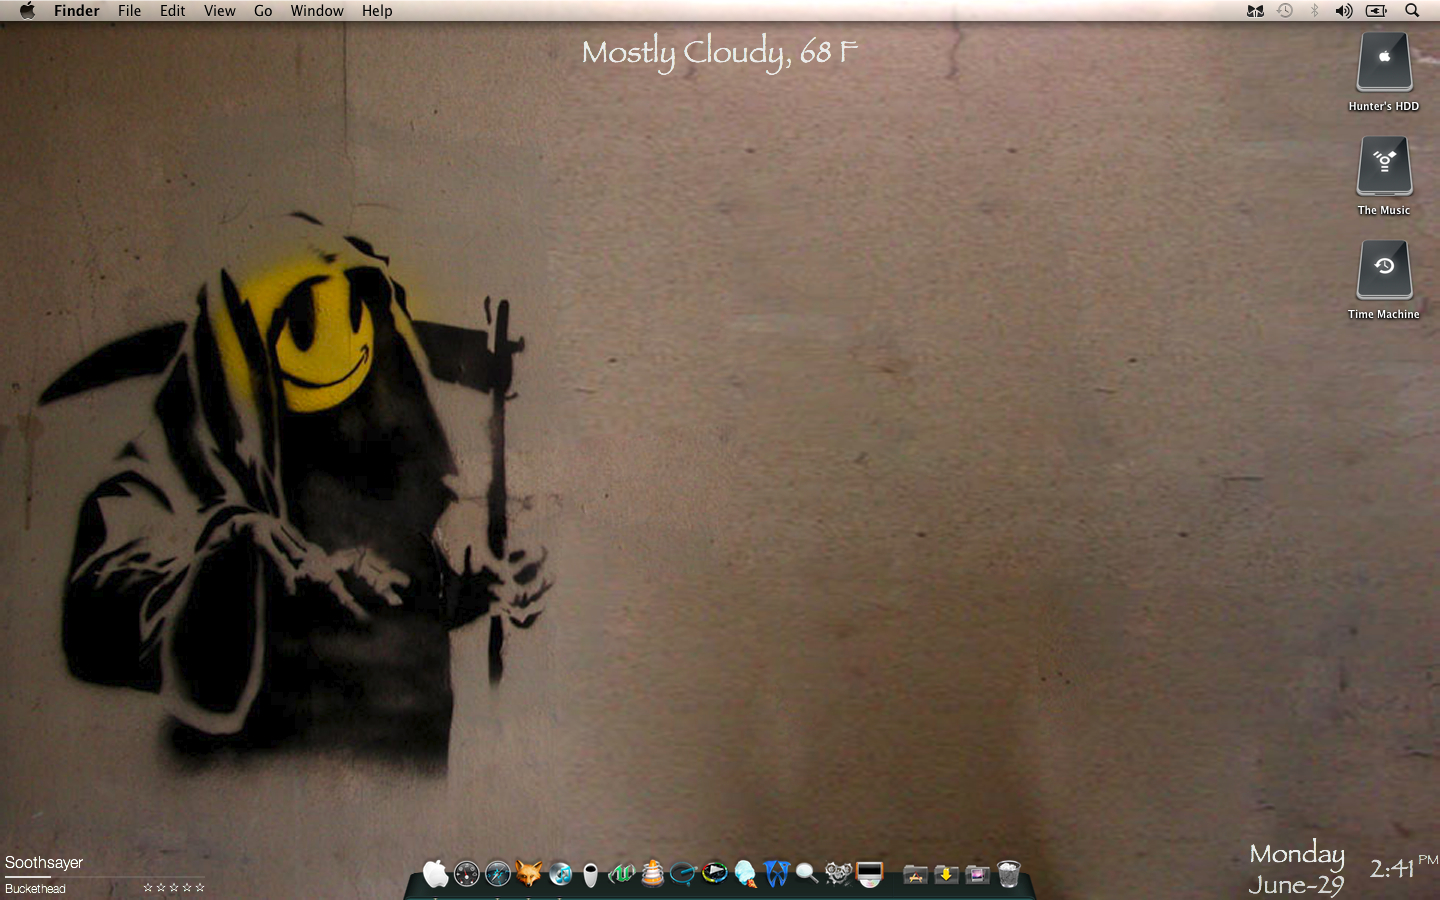1440x900 pixels.
Task: Click the third rating star for Soothsayer
Action: pyautogui.click(x=174, y=888)
